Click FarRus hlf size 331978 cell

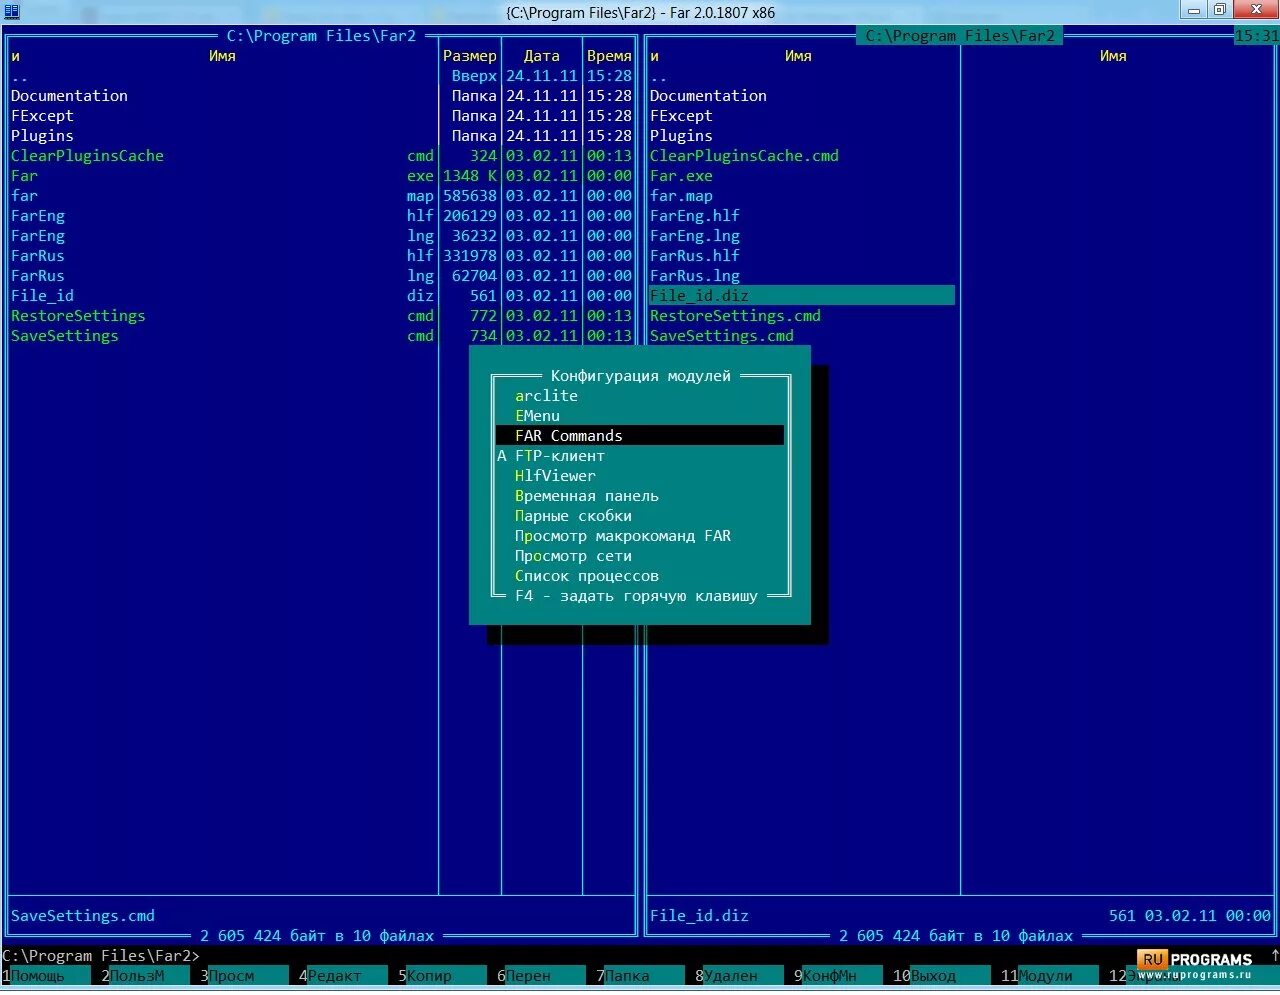click(x=470, y=256)
